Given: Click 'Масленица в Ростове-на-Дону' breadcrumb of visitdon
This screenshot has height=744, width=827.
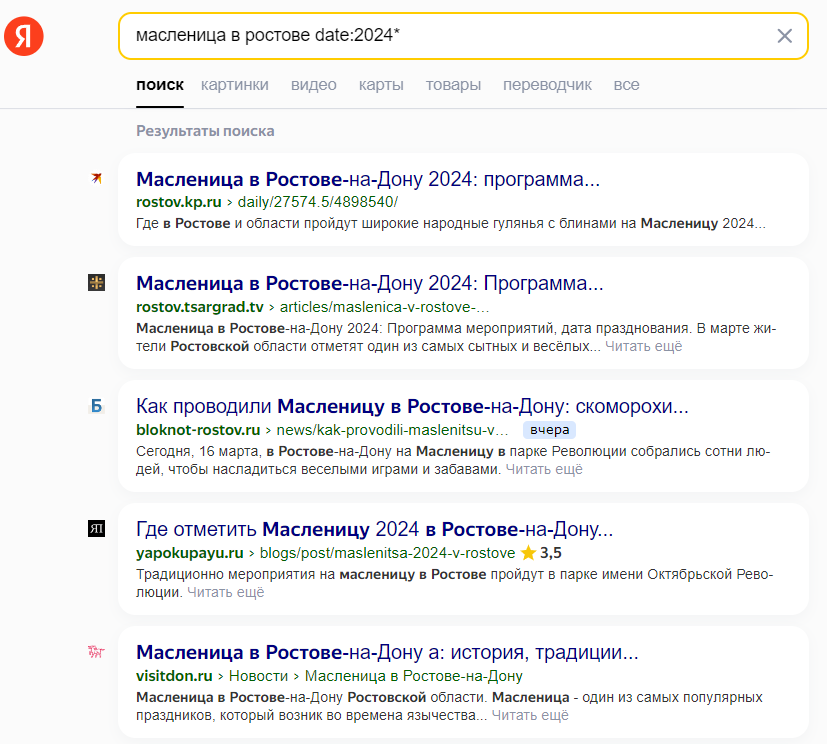Looking at the screenshot, I should [x=414, y=675].
